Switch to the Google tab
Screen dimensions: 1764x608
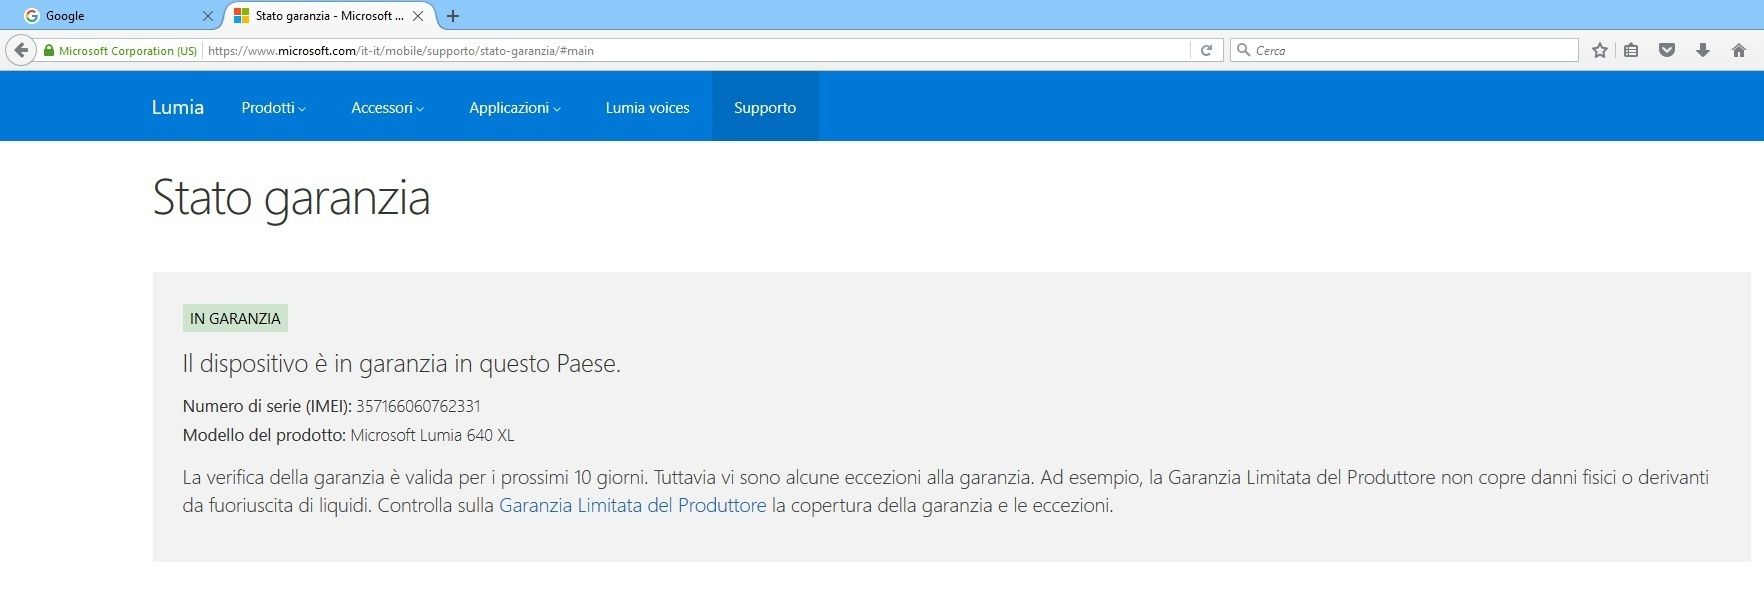(x=110, y=16)
